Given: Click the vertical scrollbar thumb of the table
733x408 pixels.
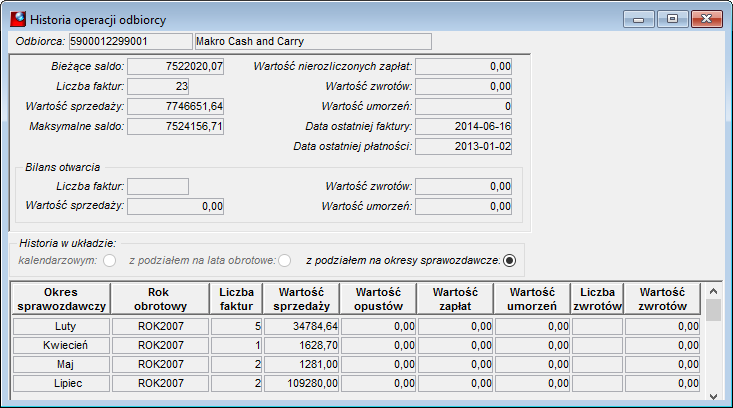Looking at the screenshot, I should tap(713, 310).
